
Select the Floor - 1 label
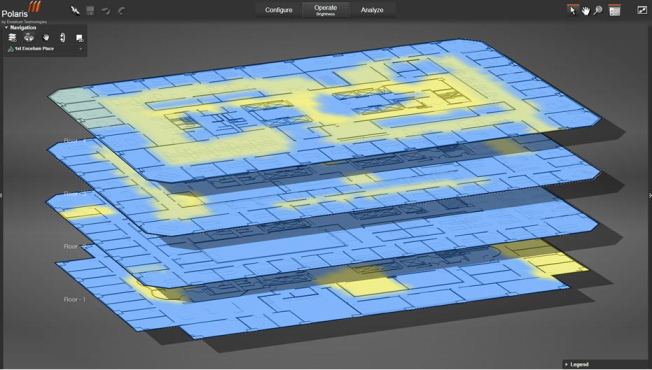[74, 299]
